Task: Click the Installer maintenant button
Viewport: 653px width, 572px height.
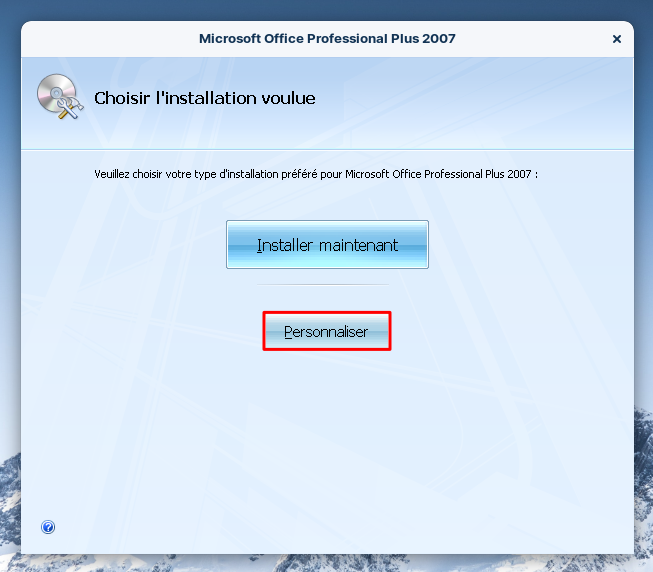Action: [x=327, y=245]
